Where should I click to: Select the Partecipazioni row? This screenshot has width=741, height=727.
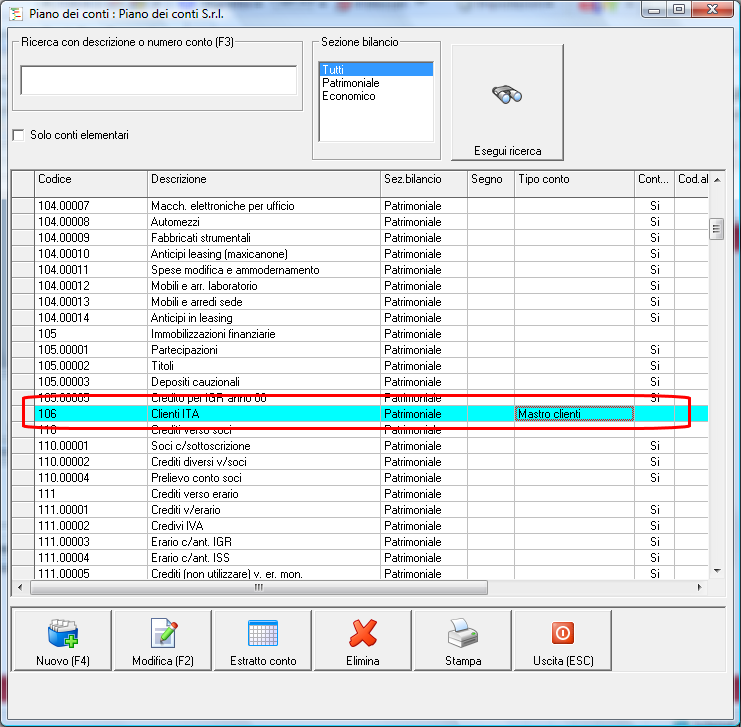click(x=360, y=350)
